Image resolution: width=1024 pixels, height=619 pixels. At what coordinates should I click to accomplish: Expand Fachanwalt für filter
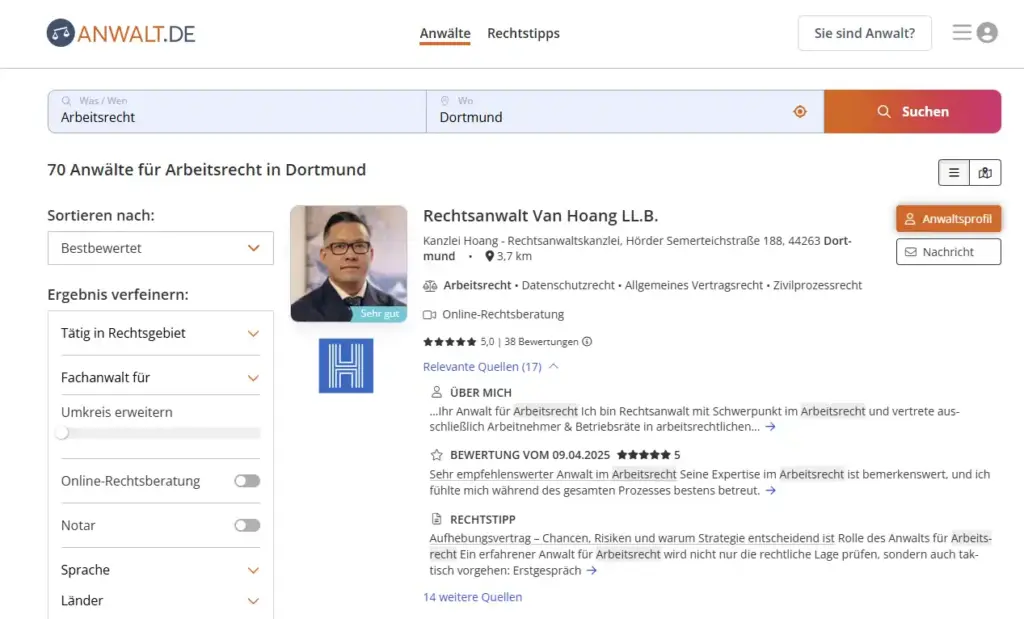[x=161, y=377]
